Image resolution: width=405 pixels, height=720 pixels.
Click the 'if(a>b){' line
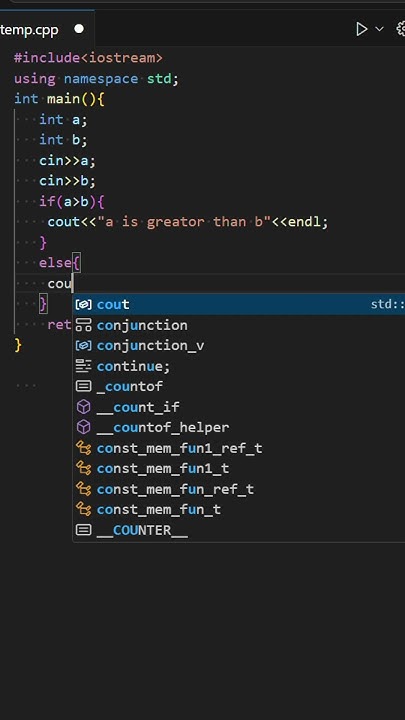[x=72, y=202]
